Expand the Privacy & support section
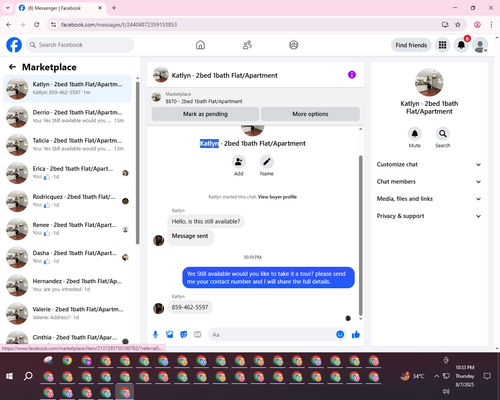The image size is (500, 400). tap(429, 216)
